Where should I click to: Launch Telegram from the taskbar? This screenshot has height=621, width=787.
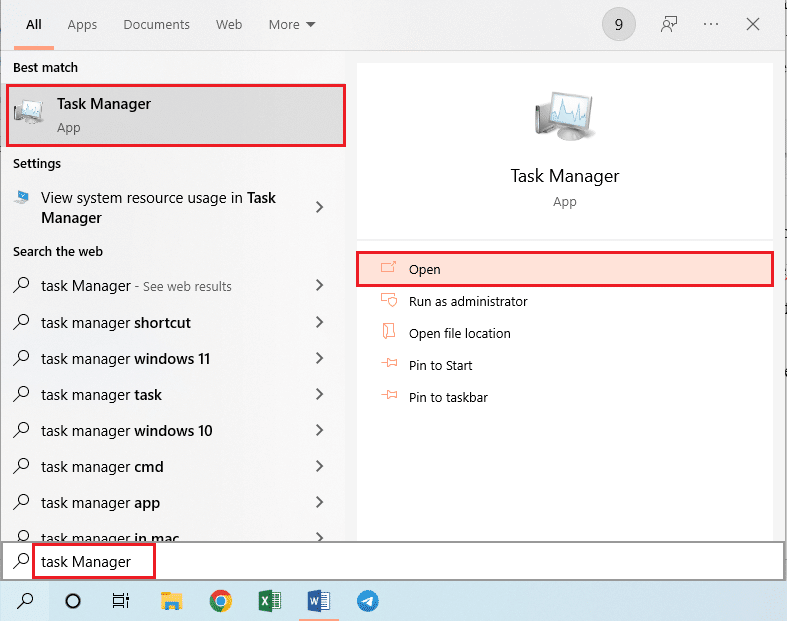pyautogui.click(x=368, y=601)
